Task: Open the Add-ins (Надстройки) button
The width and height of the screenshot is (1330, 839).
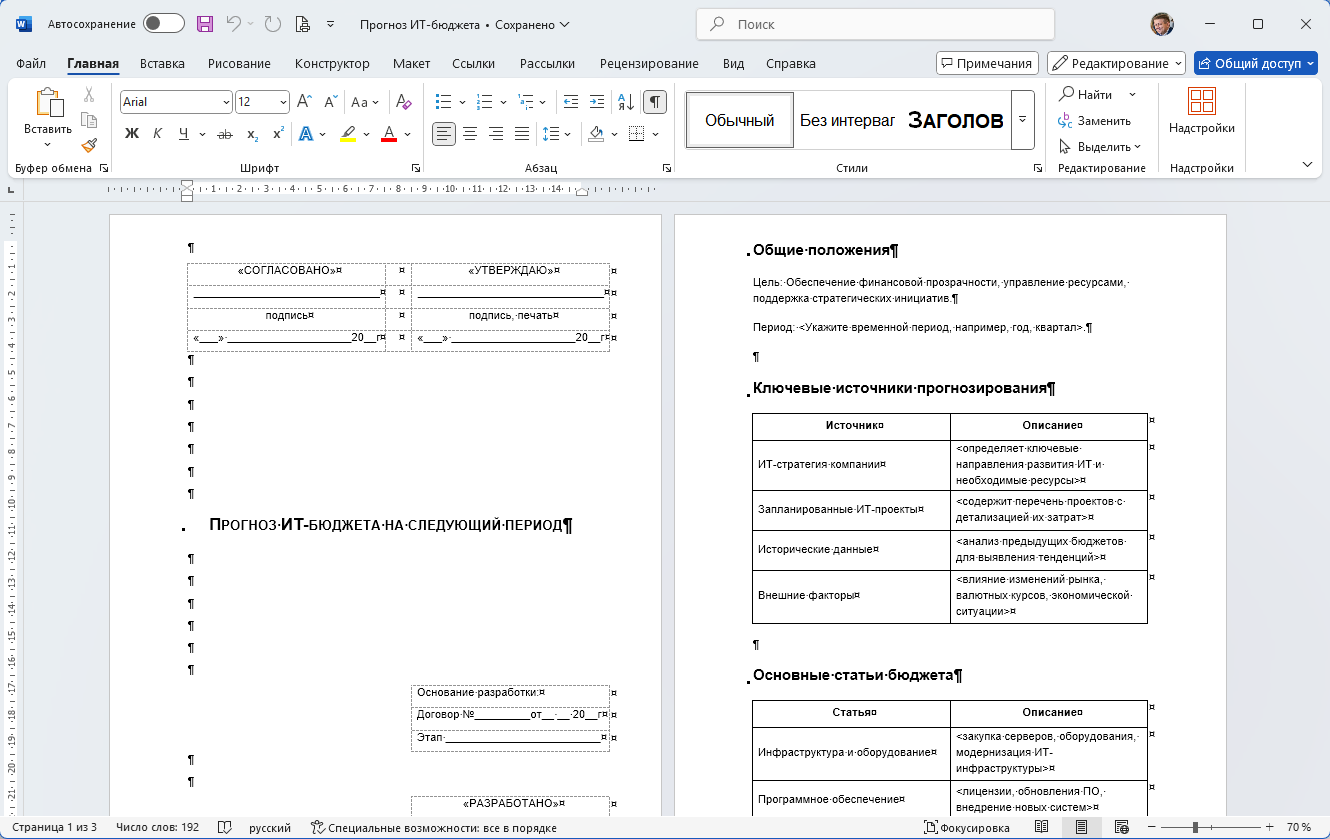Action: click(1202, 112)
